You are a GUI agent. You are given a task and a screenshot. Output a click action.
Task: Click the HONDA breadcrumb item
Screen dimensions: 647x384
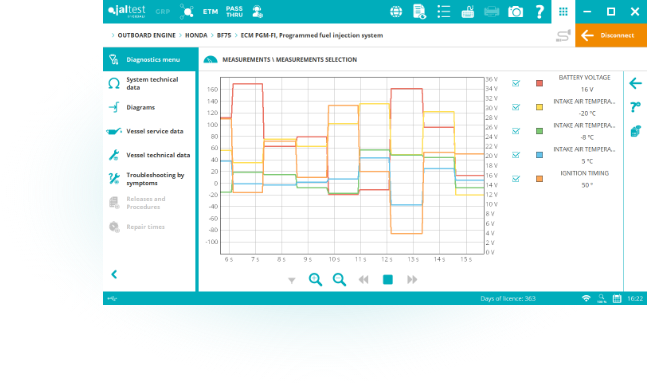tap(196, 35)
